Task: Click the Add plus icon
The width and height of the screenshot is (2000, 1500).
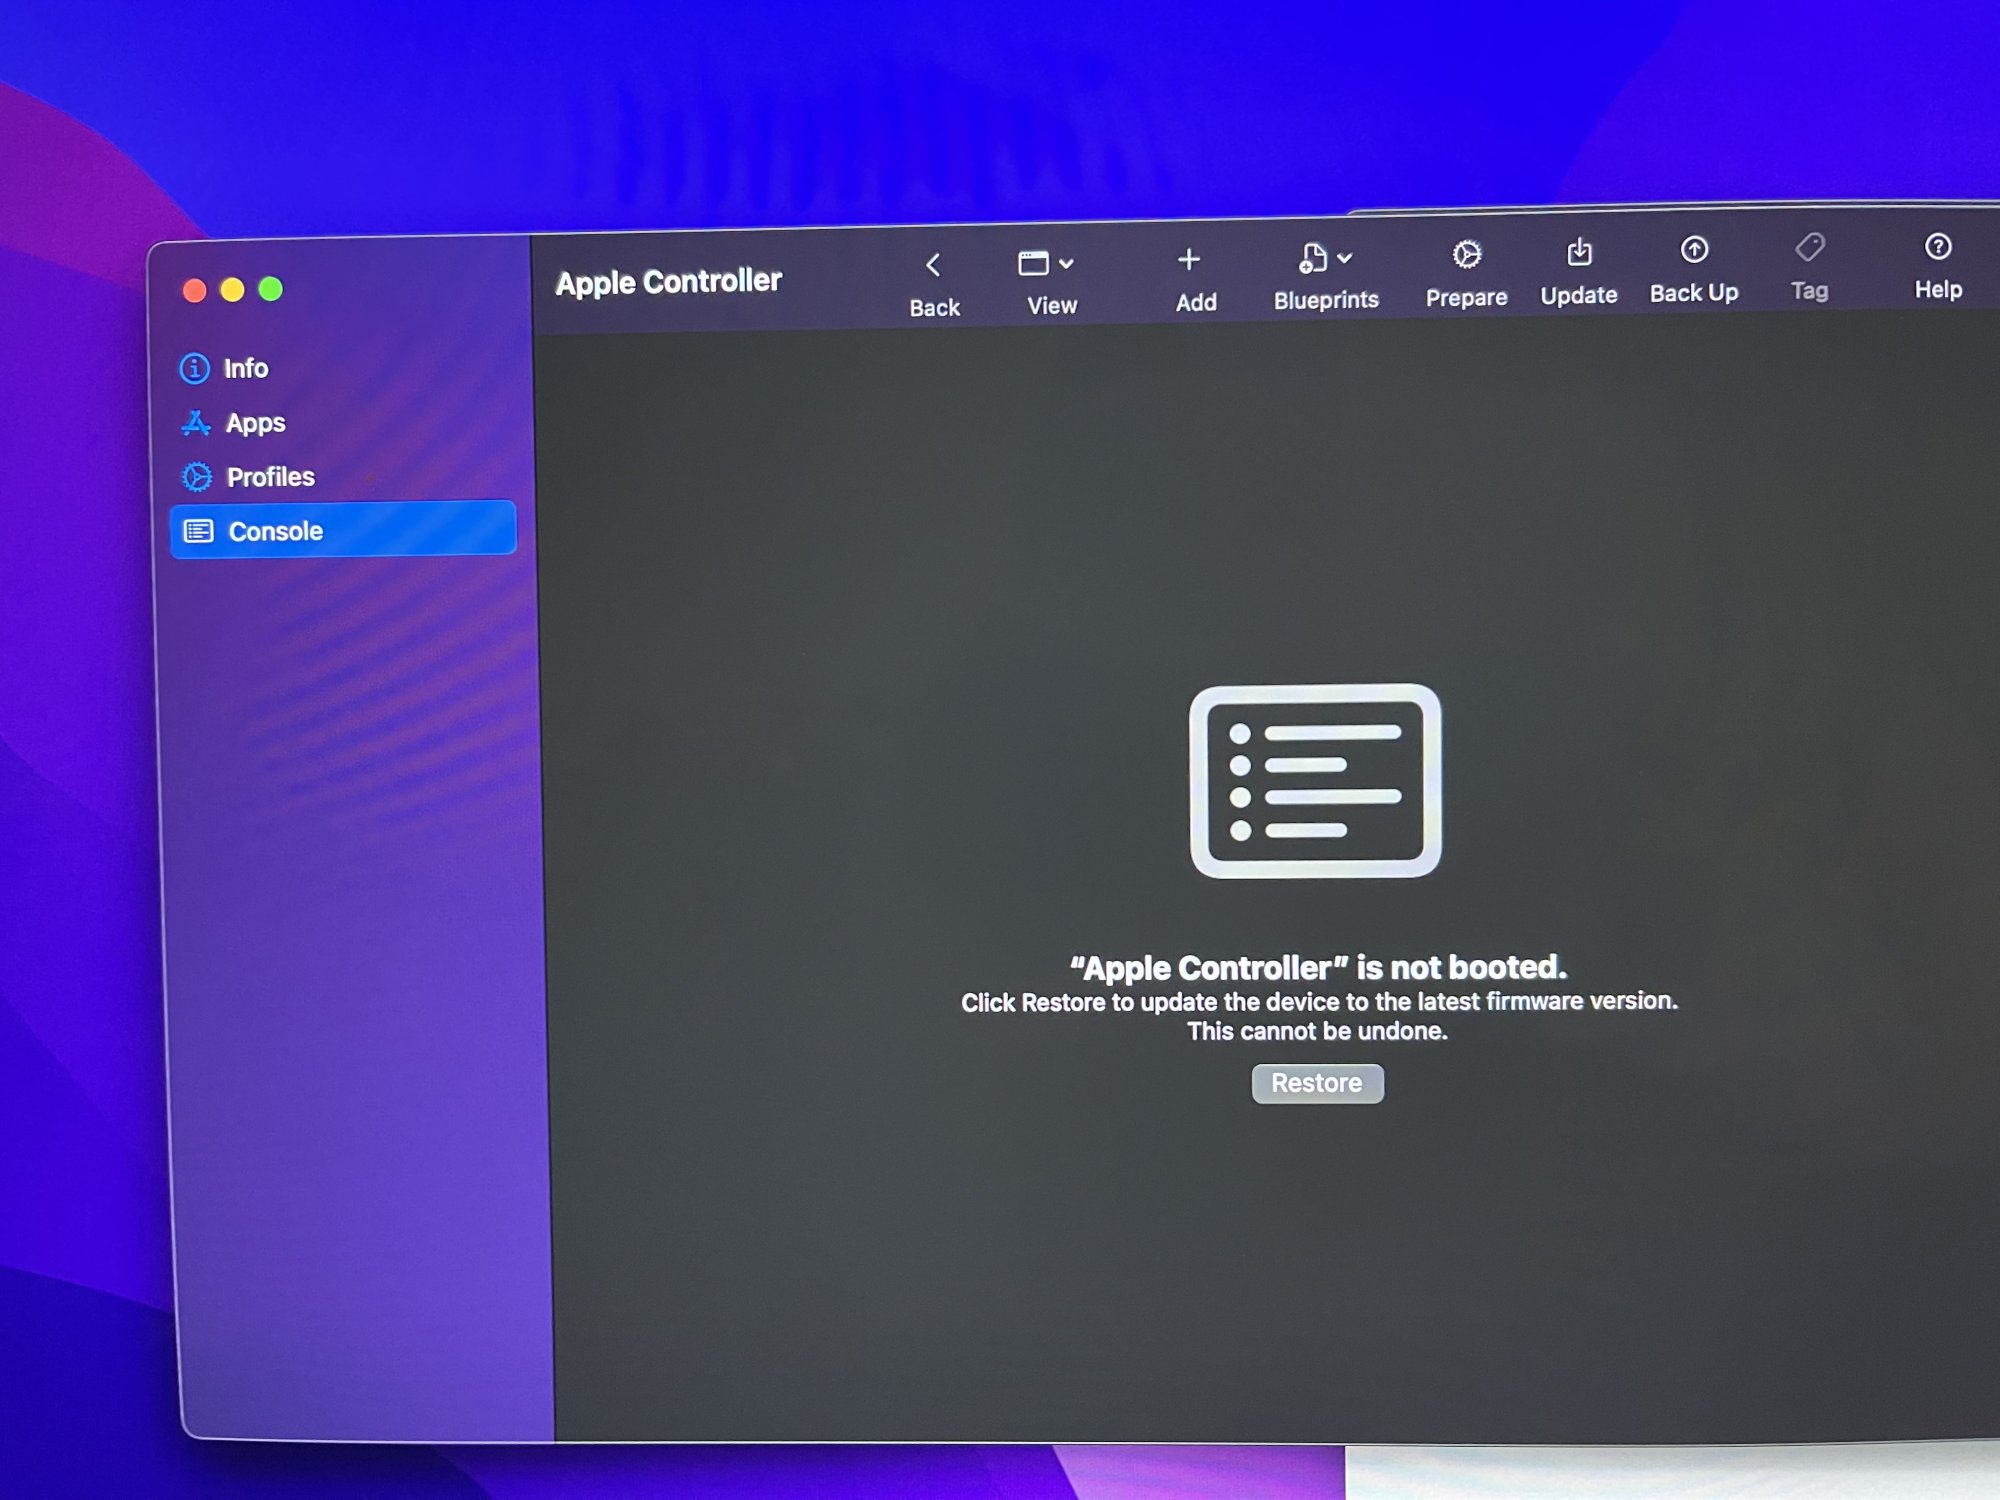Action: 1188,260
